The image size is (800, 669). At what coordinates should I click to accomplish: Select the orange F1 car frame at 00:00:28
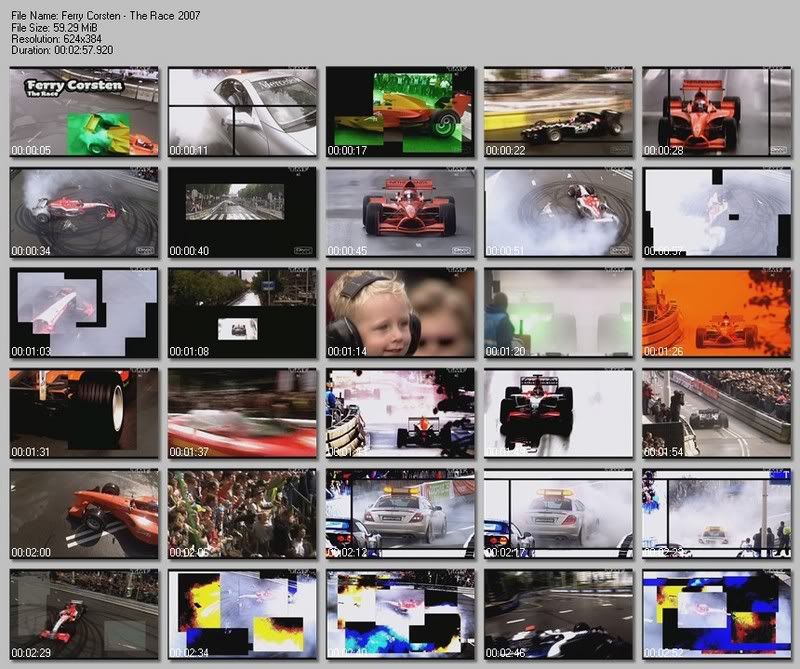(x=717, y=111)
